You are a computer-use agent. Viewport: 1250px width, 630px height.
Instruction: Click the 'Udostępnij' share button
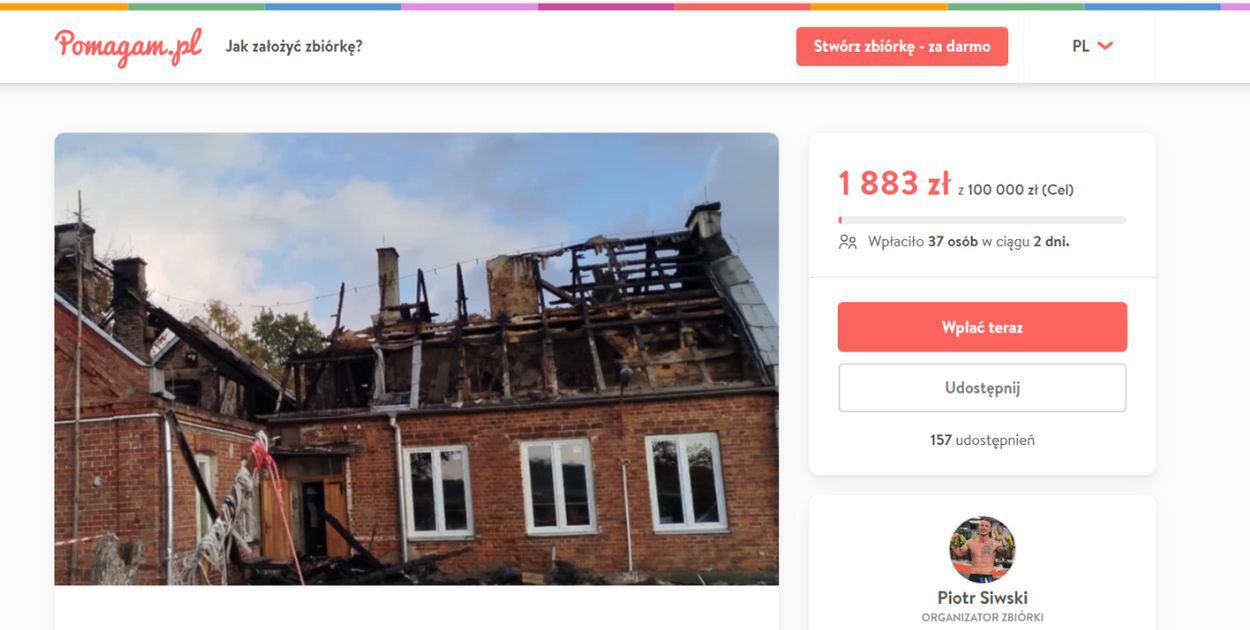tap(982, 388)
